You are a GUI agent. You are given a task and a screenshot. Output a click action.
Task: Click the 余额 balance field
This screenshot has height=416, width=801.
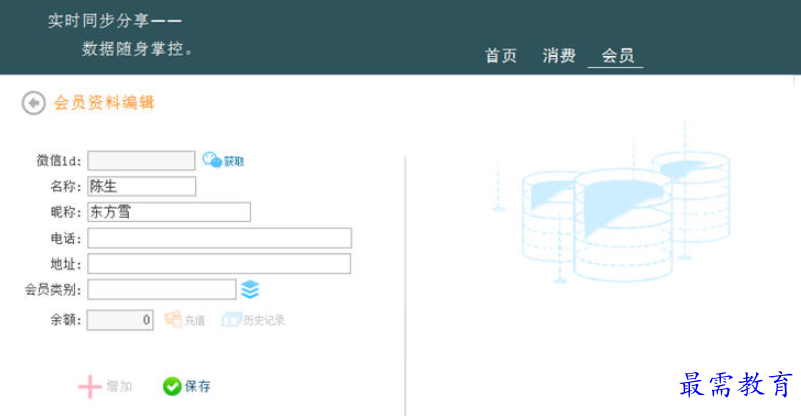(120, 320)
